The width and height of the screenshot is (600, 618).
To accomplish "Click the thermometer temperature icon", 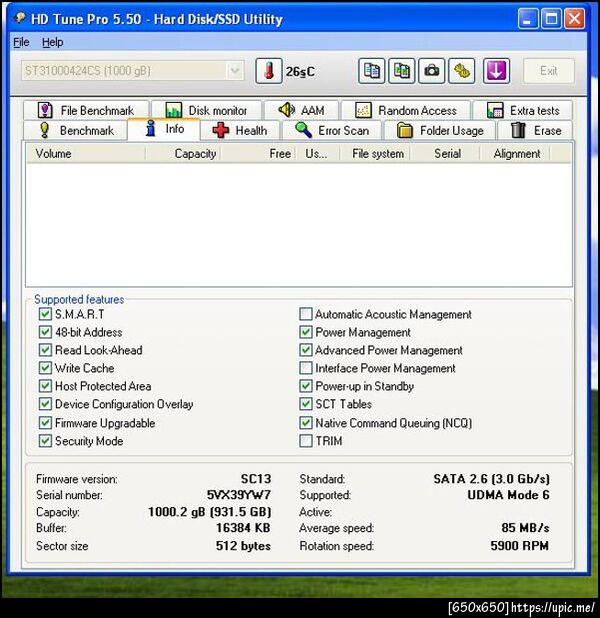I will 269,71.
